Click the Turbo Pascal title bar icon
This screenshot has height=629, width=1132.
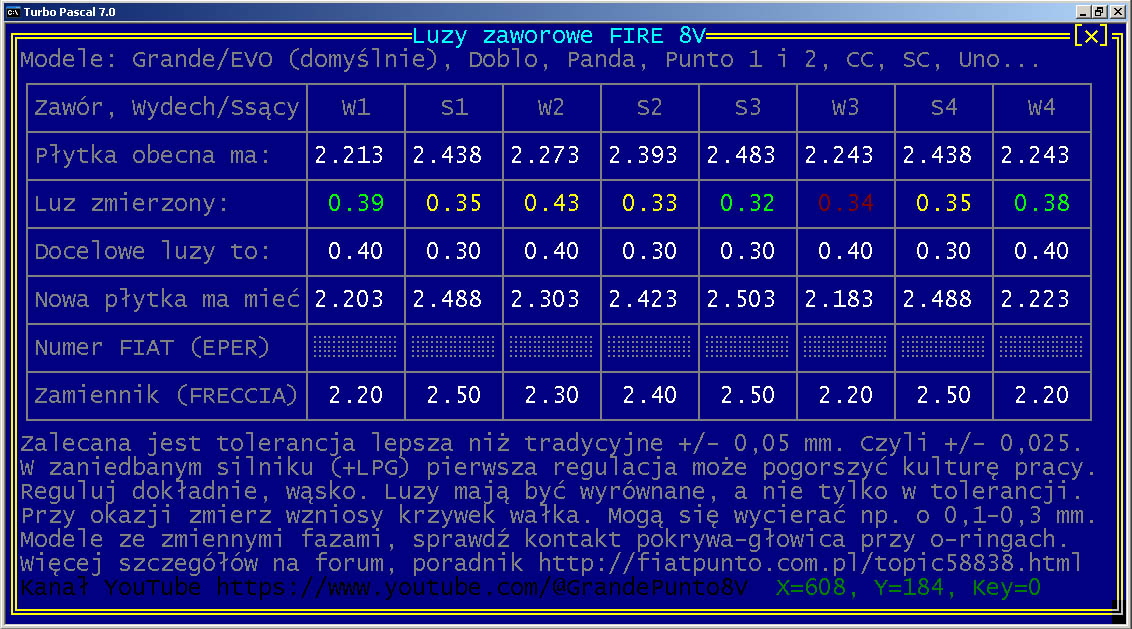pyautogui.click(x=11, y=10)
